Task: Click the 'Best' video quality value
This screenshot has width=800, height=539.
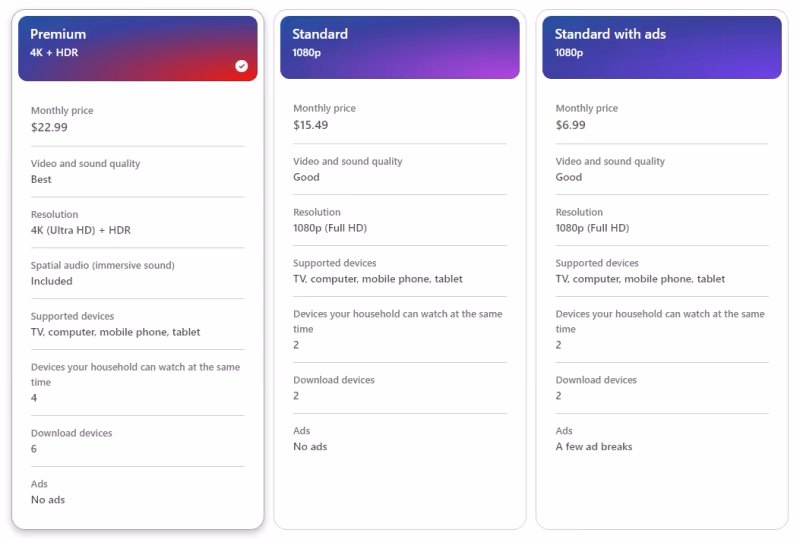Action: pyautogui.click(x=41, y=180)
